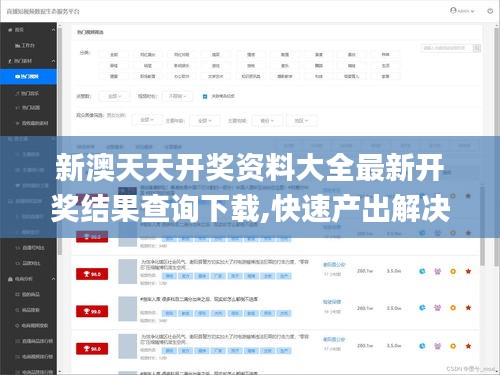Focus the search input field in filter panel
This screenshot has width=500, height=375.
pos(447,48)
